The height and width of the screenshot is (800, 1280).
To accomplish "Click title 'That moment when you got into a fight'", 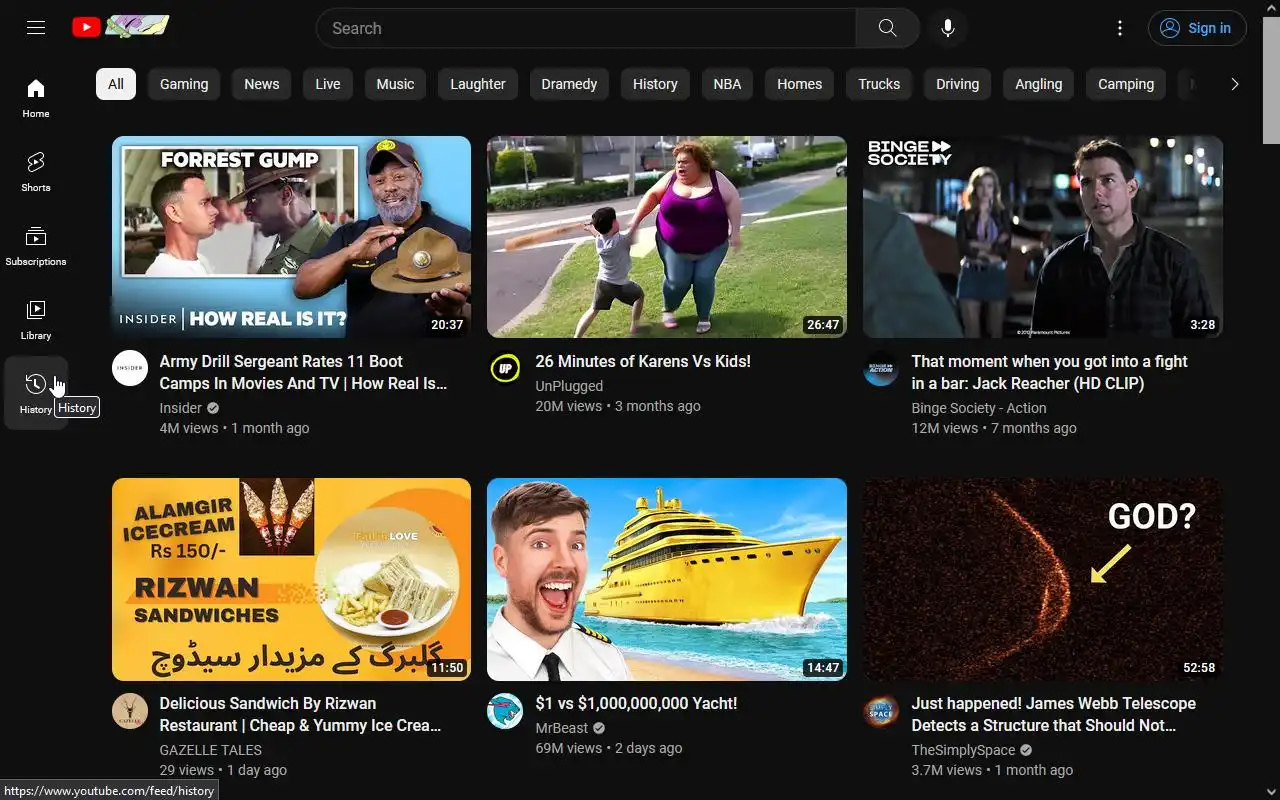I will point(1050,372).
